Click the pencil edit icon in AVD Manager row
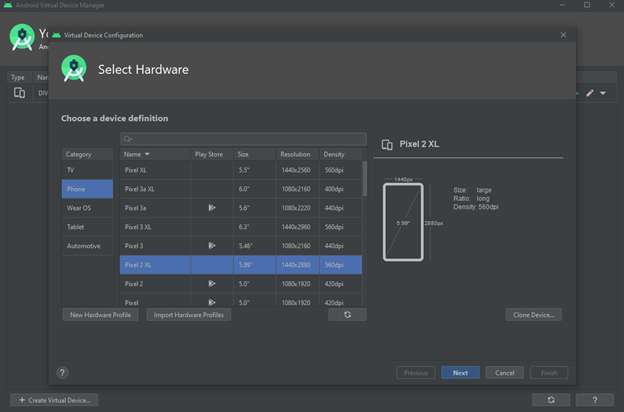Viewport: 624px width, 412px height. [590, 93]
